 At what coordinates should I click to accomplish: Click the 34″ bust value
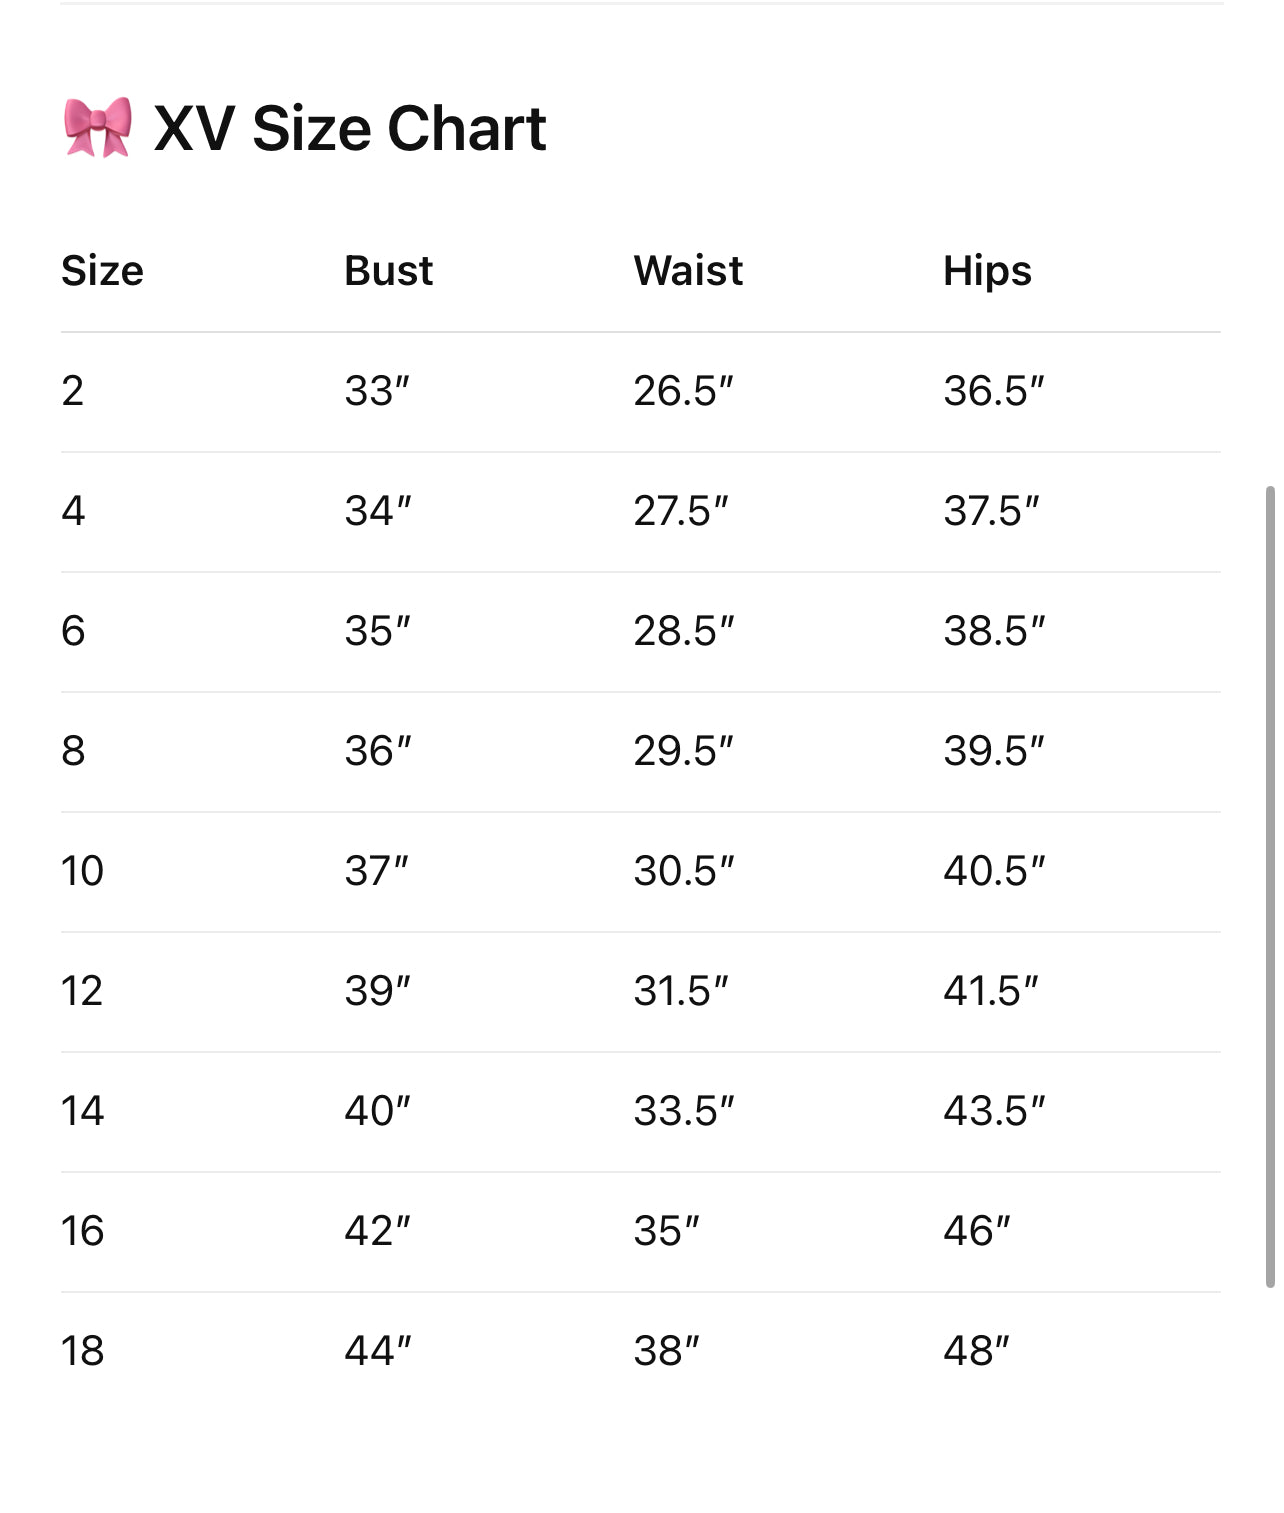(378, 511)
